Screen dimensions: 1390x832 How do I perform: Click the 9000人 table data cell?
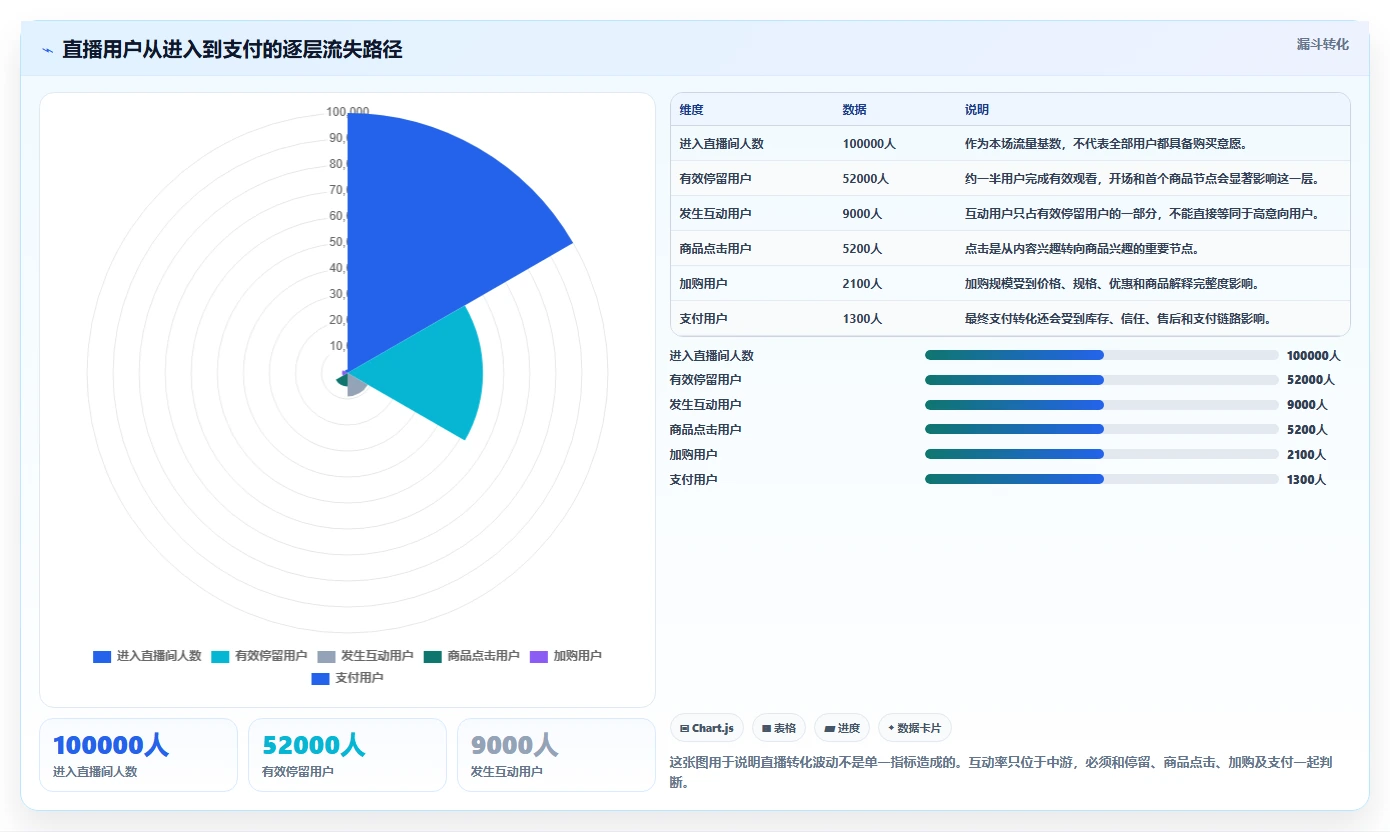pyautogui.click(x=862, y=214)
